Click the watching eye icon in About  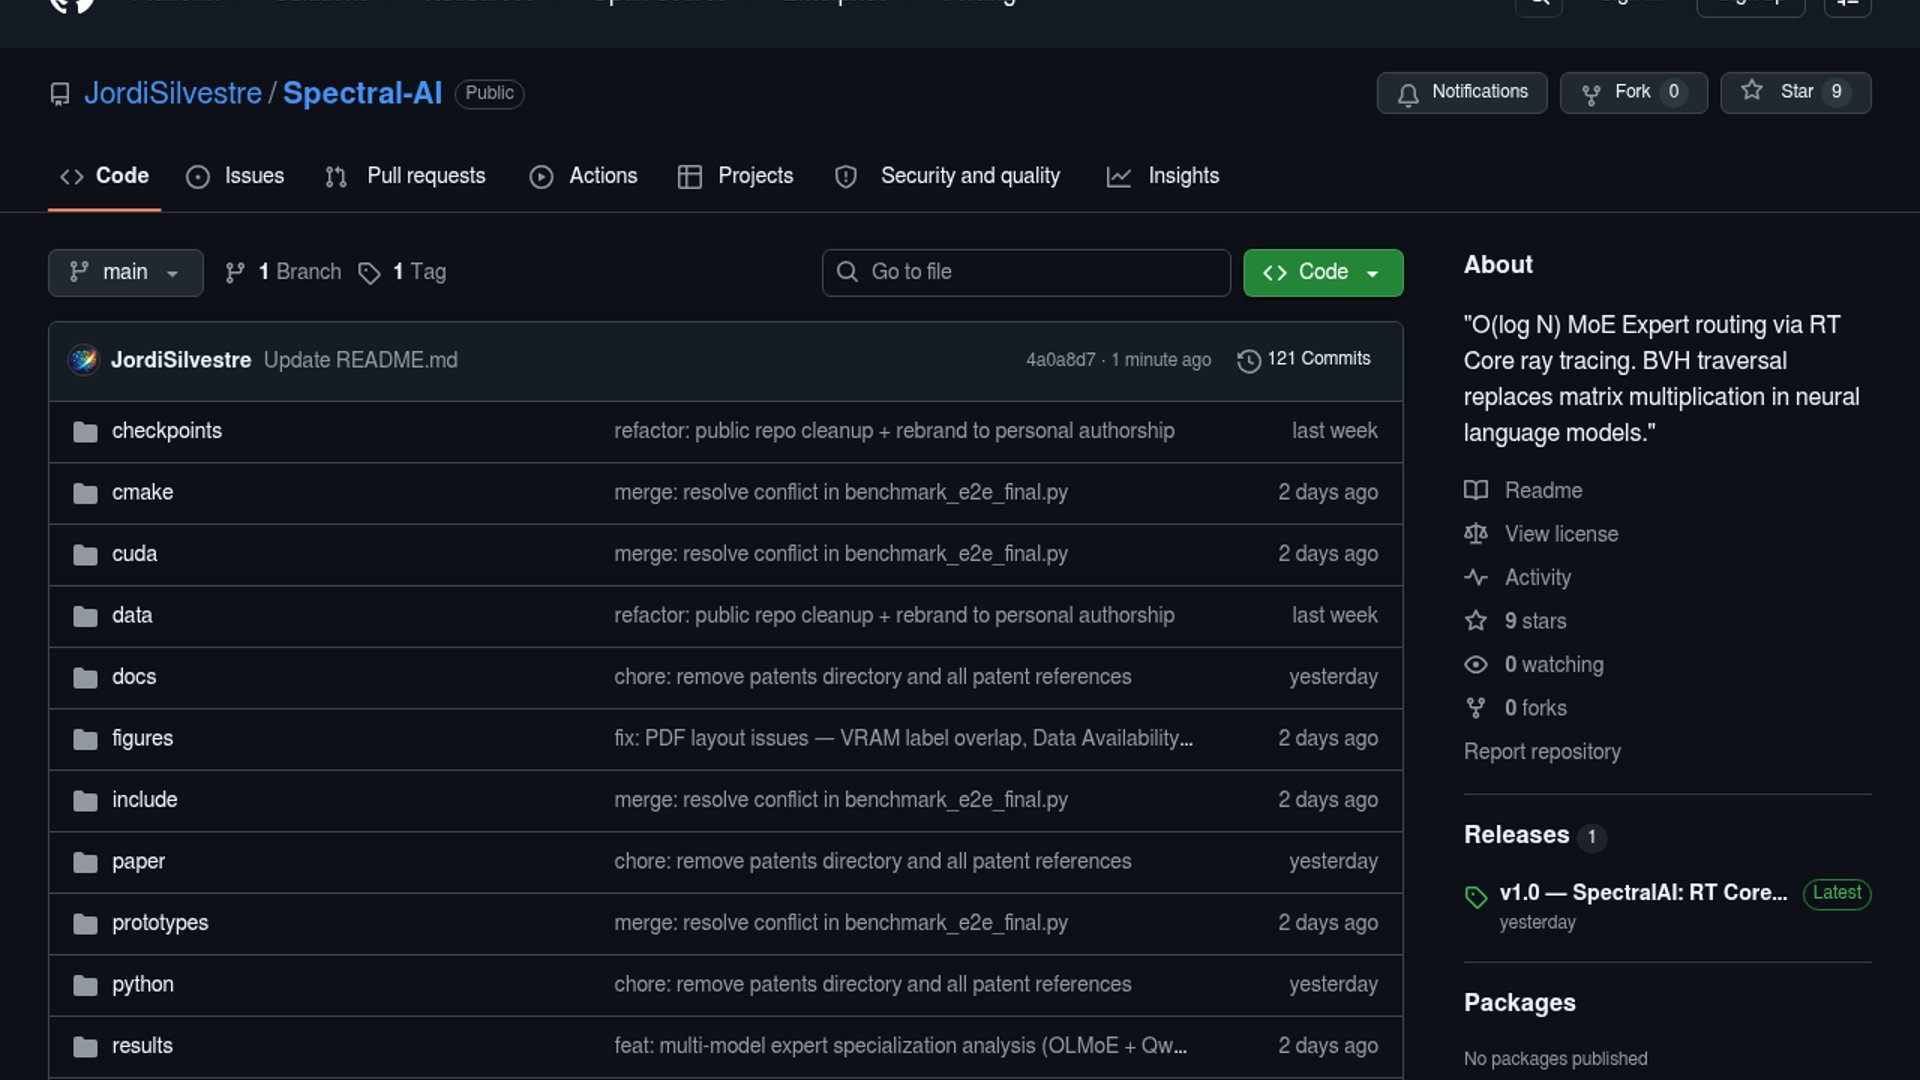point(1476,665)
